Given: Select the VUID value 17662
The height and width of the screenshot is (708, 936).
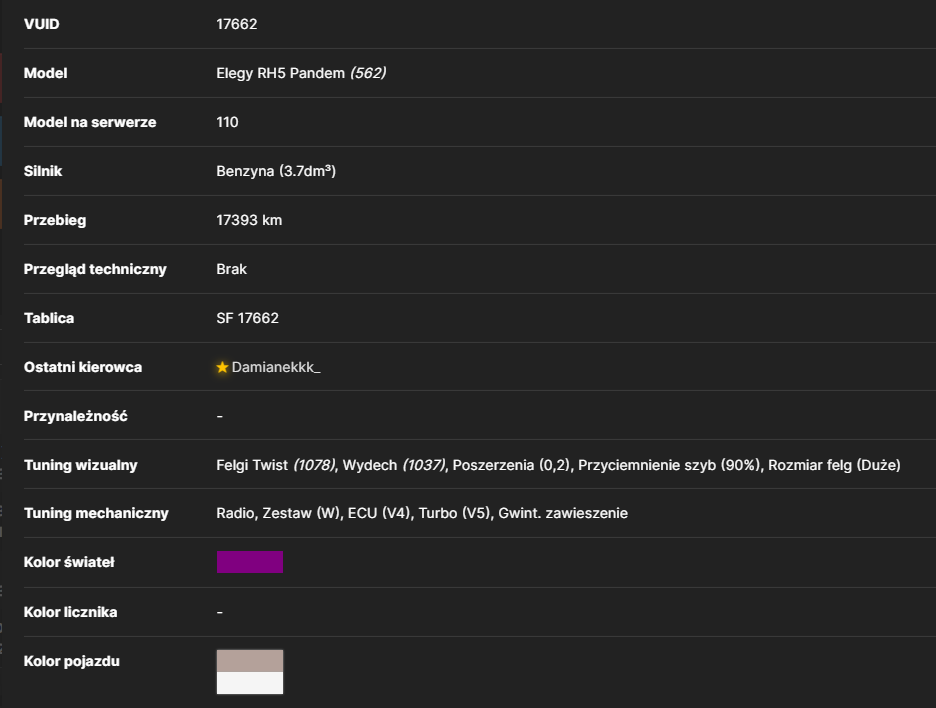Looking at the screenshot, I should click(x=236, y=24).
